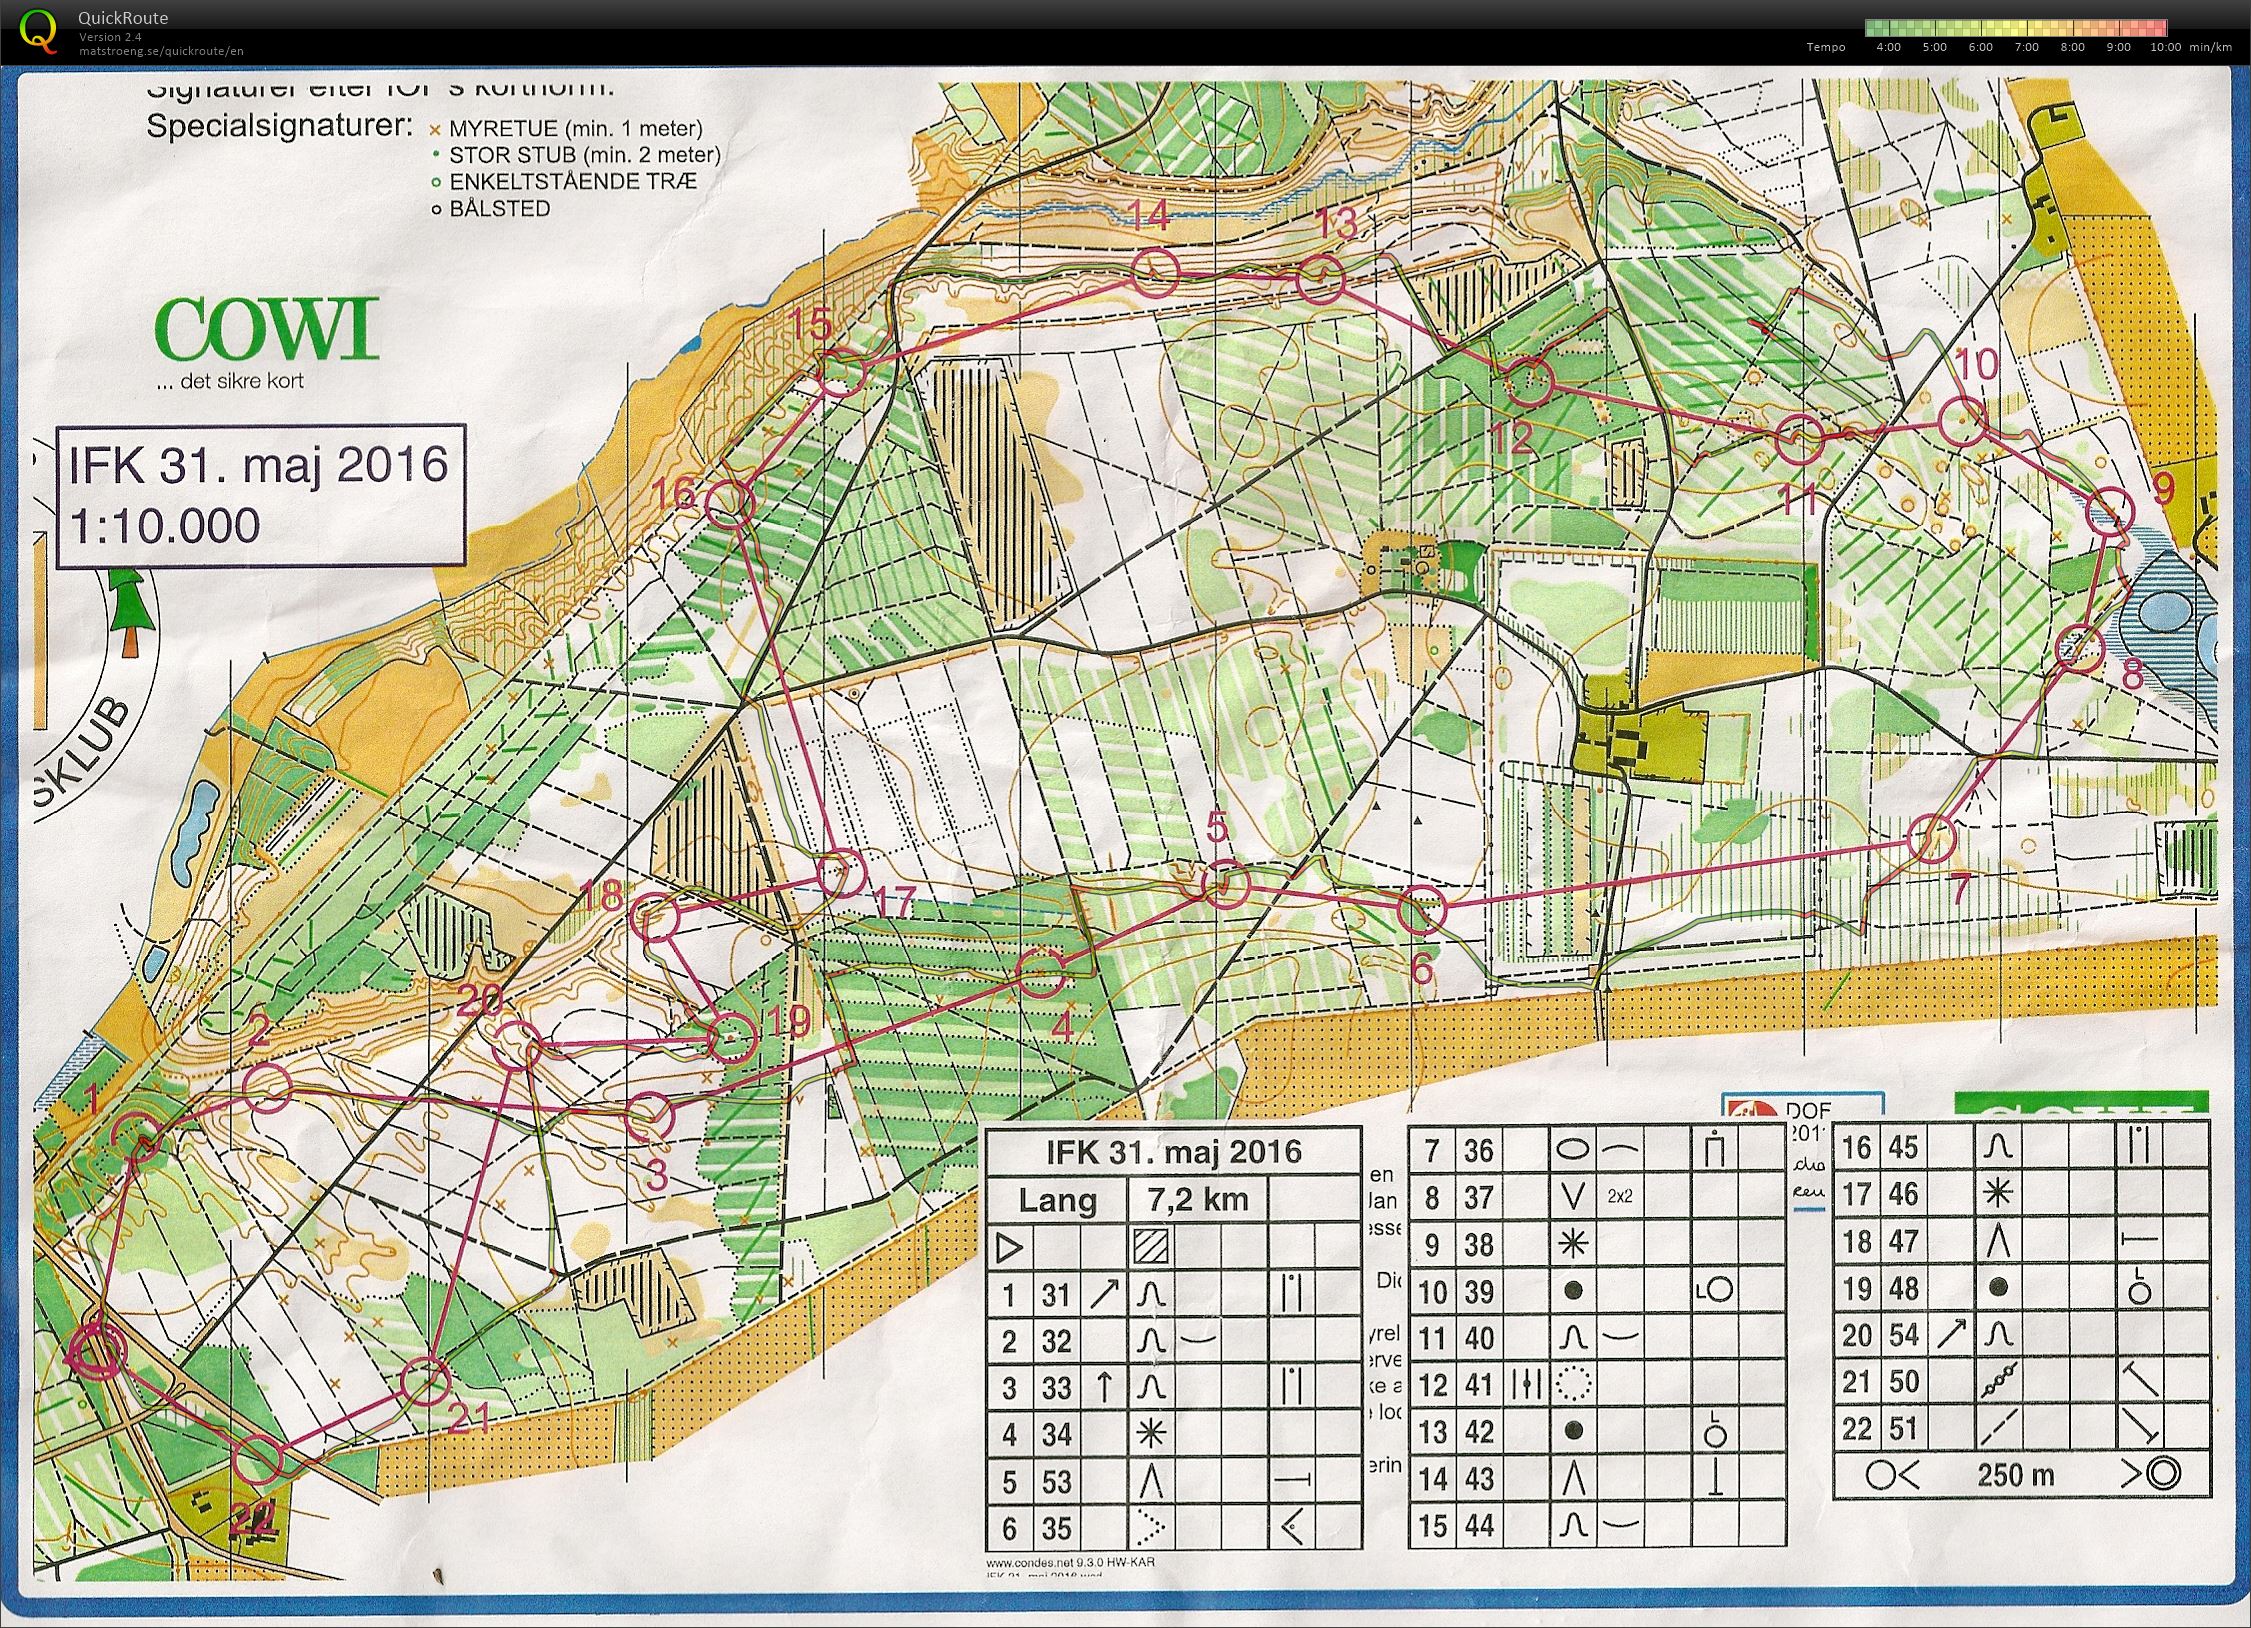
Task: Select control circle 9 on the map
Action: pyautogui.click(x=2110, y=511)
